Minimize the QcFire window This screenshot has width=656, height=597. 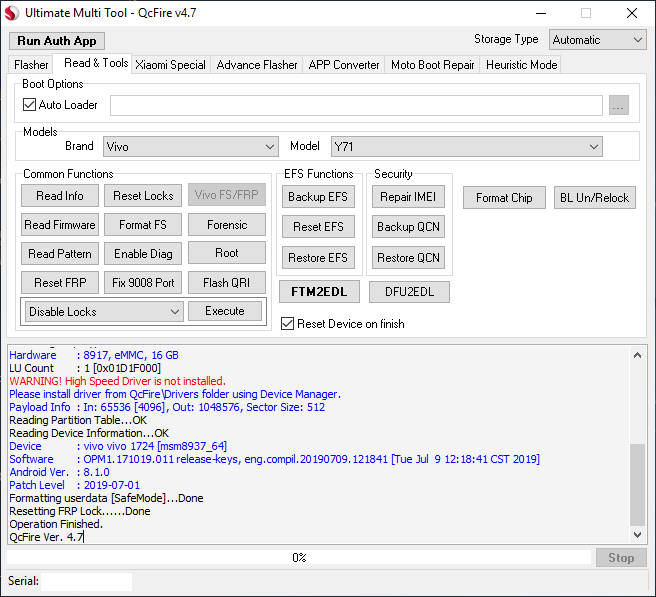(x=541, y=13)
